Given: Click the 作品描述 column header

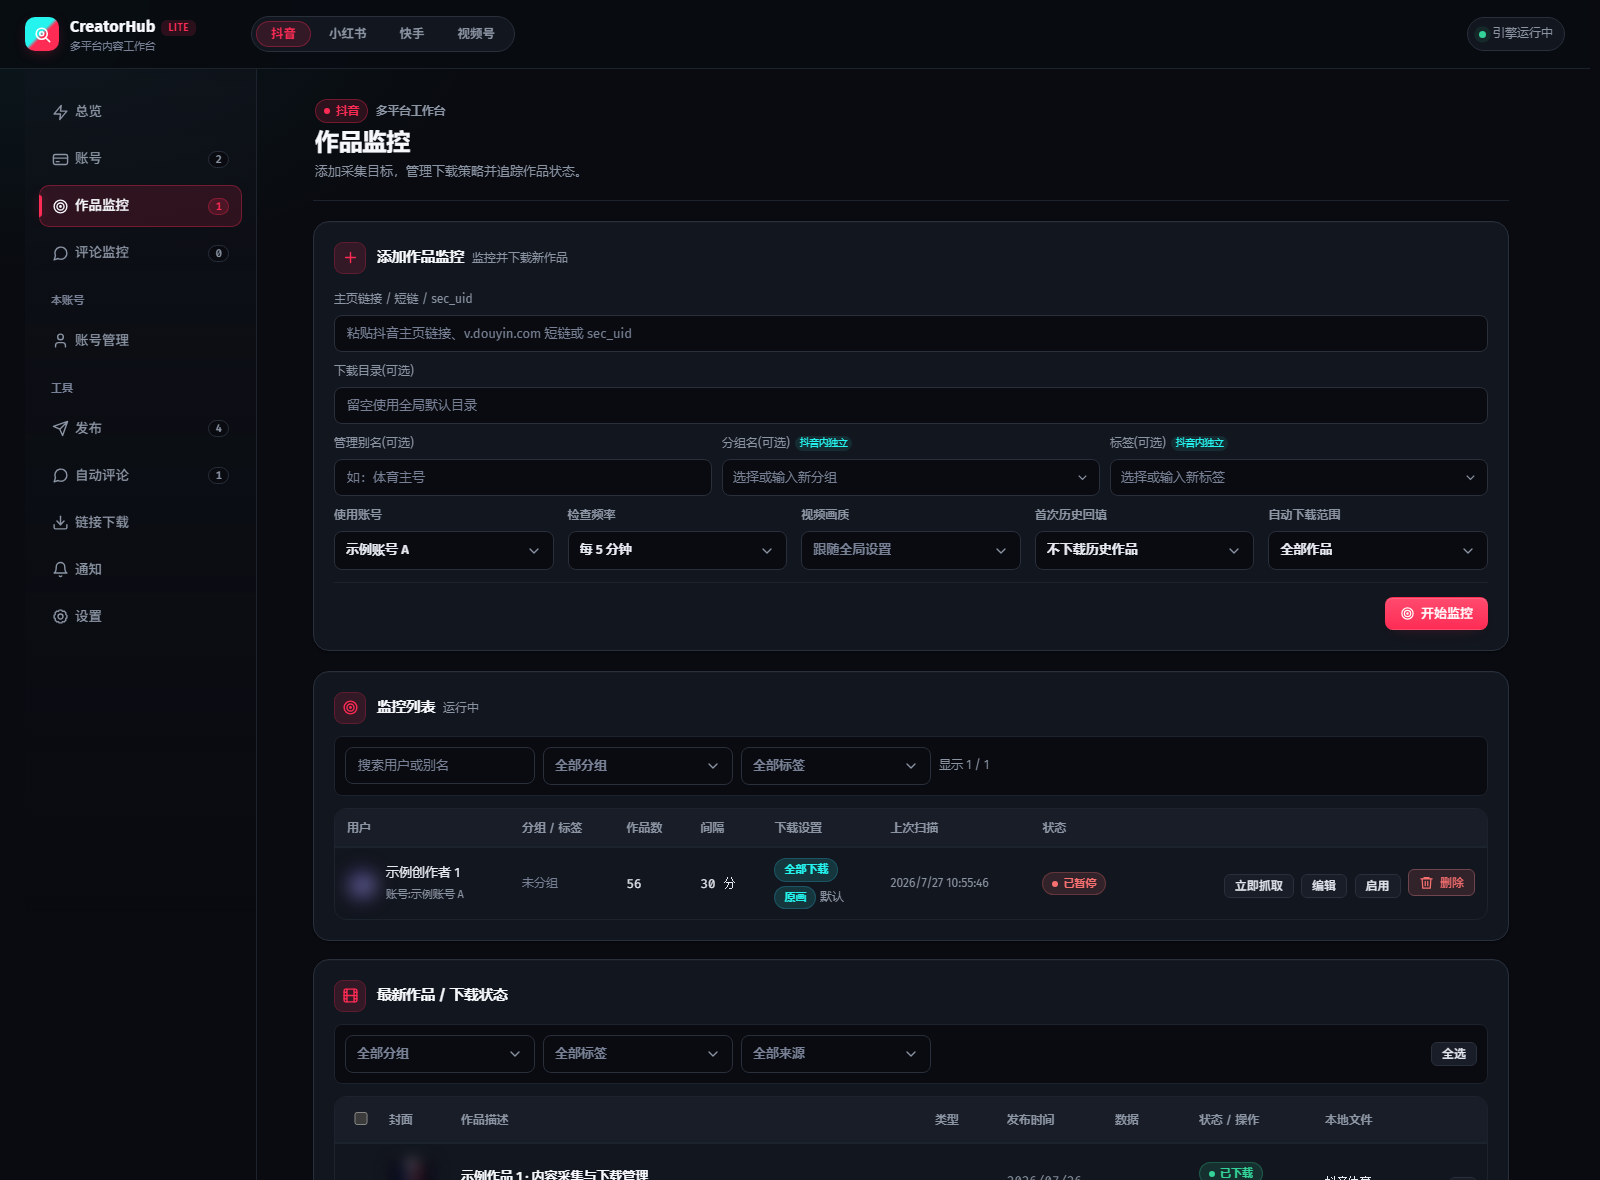Looking at the screenshot, I should (484, 1120).
